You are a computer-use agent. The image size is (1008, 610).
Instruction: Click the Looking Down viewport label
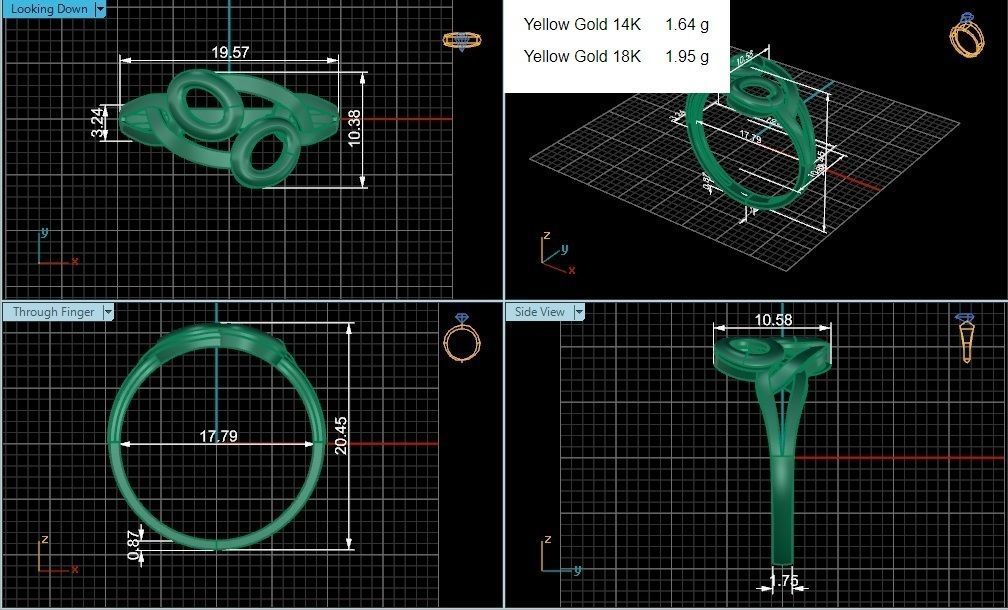[49, 9]
